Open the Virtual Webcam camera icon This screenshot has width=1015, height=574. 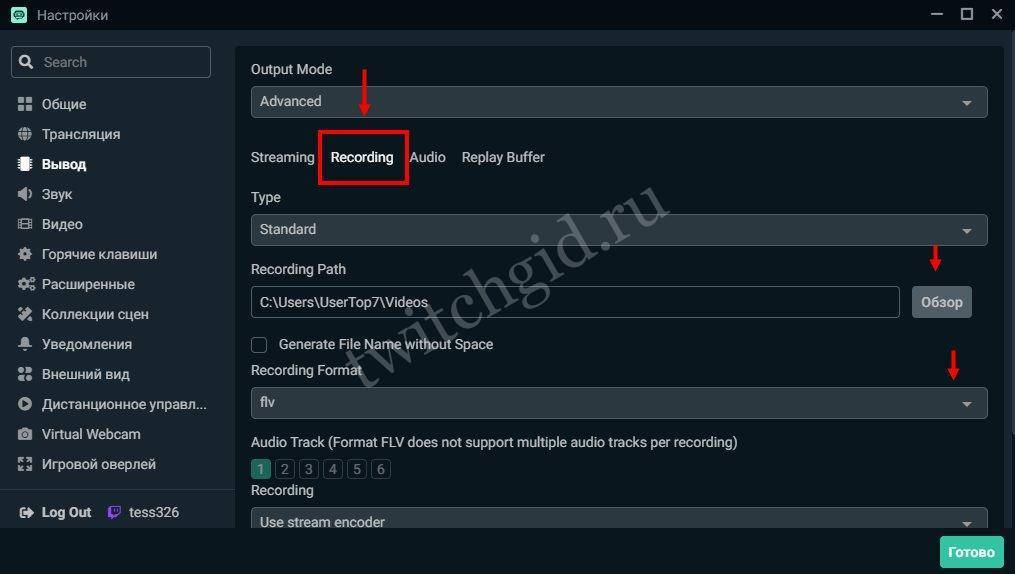pos(25,434)
